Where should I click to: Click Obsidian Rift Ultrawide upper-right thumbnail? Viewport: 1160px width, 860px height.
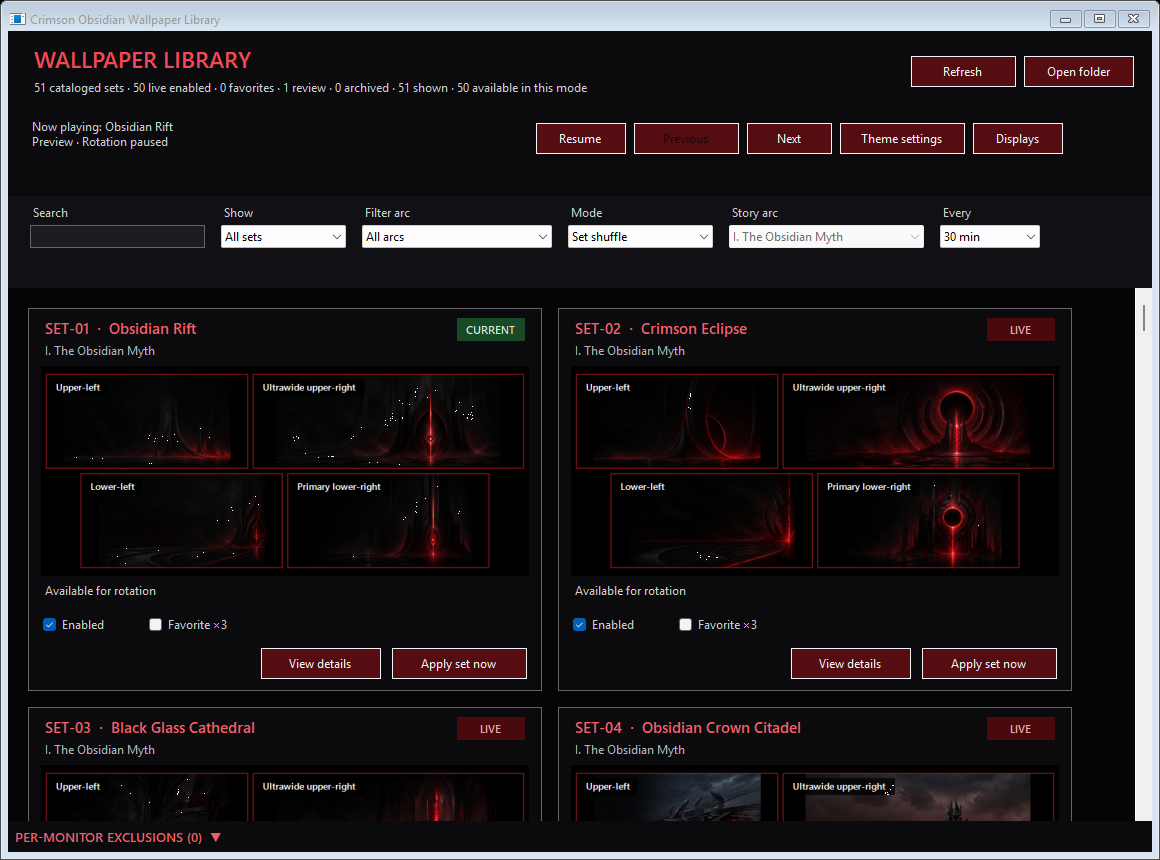pyautogui.click(x=388, y=421)
